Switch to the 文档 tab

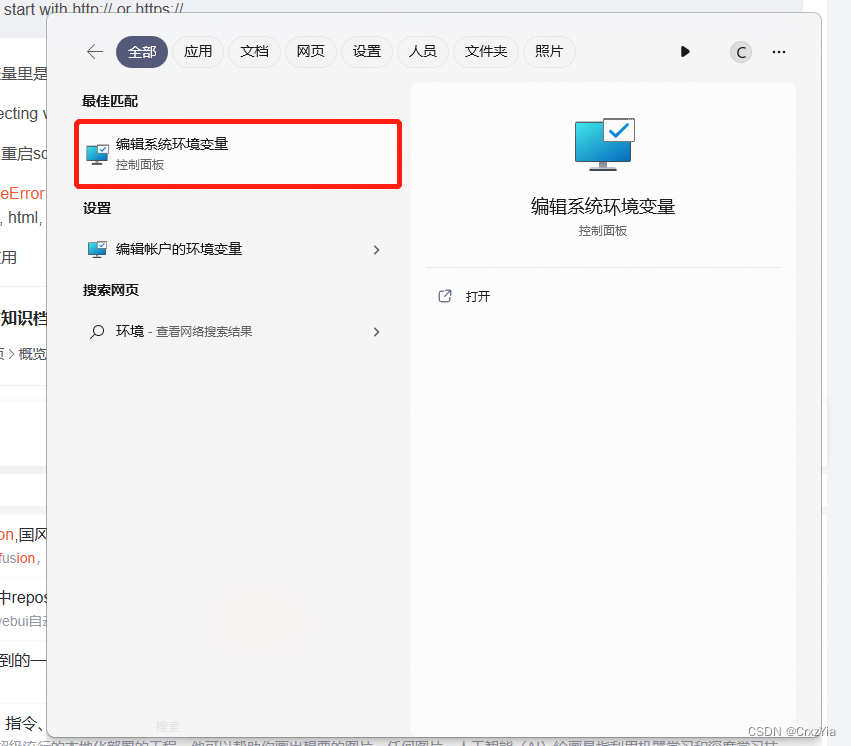(254, 52)
